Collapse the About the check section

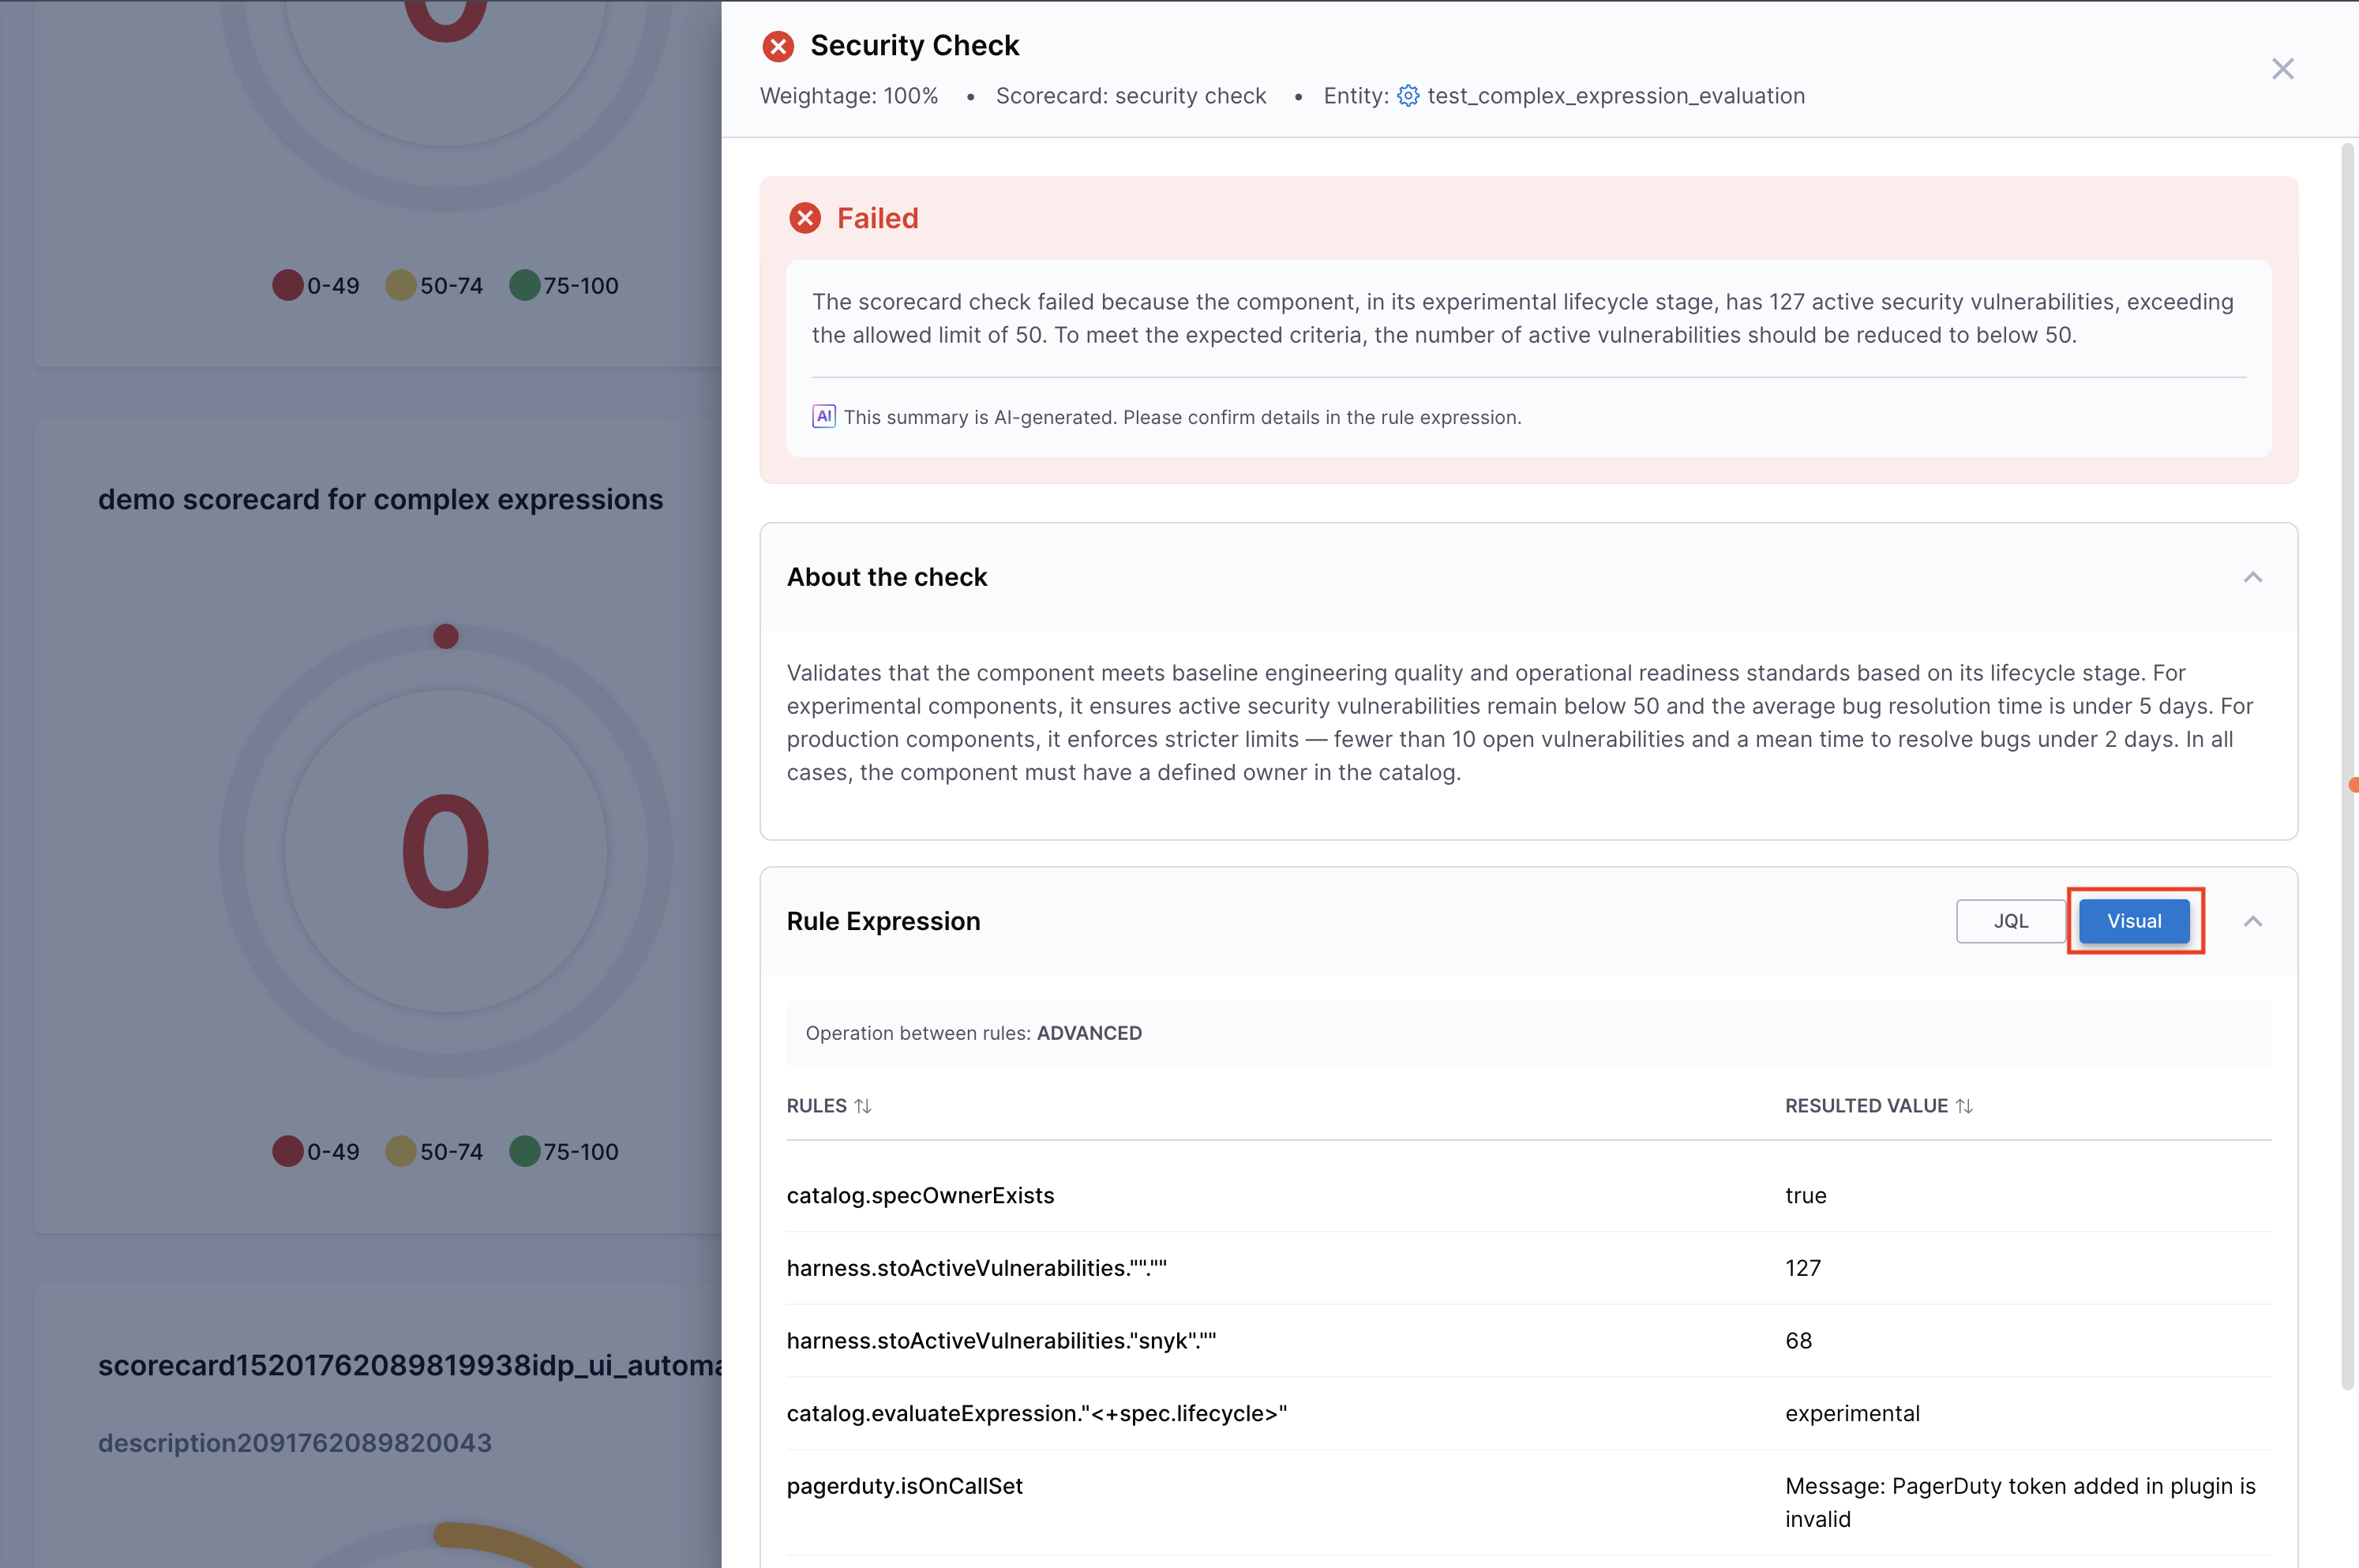click(x=2252, y=577)
